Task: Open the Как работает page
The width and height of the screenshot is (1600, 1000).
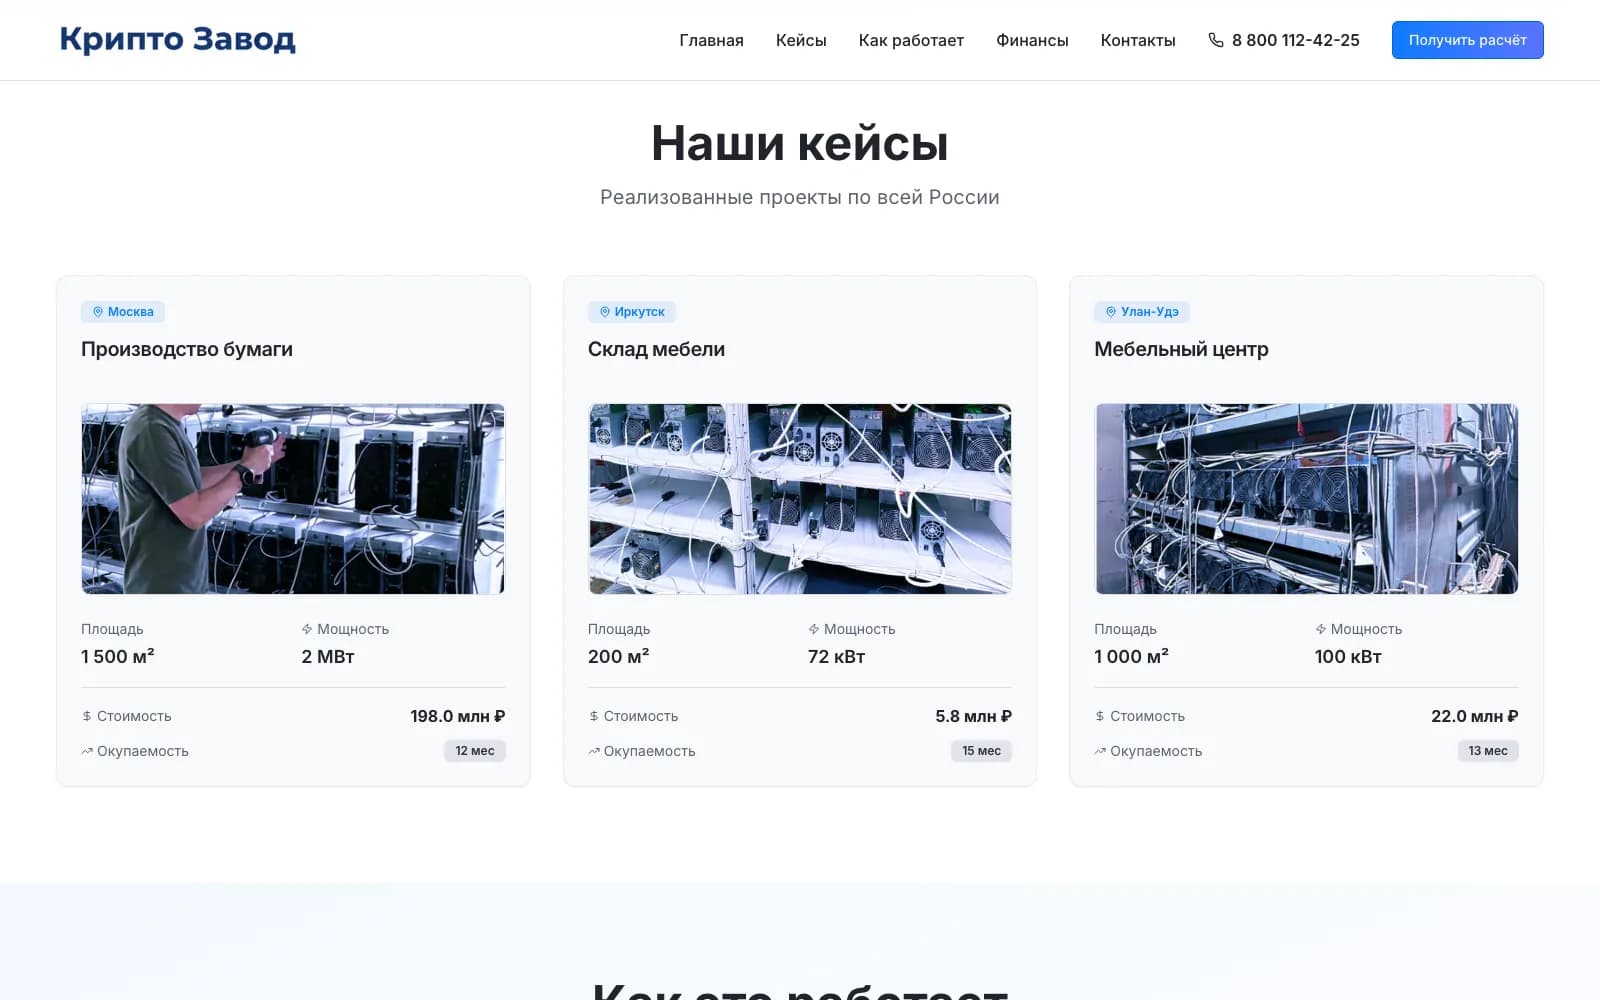Action: [x=911, y=40]
